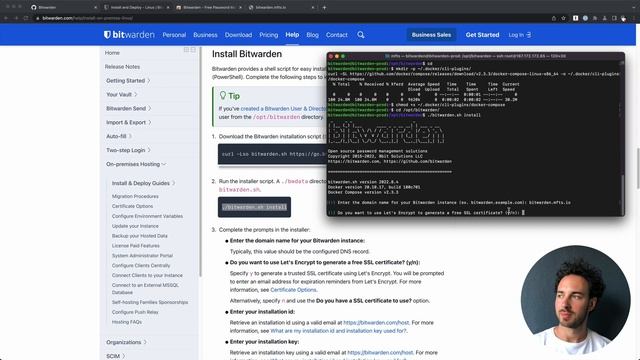The height and width of the screenshot is (360, 640).
Task: Switch to bitwarden.mfts.io browser tab
Action: point(282,7)
